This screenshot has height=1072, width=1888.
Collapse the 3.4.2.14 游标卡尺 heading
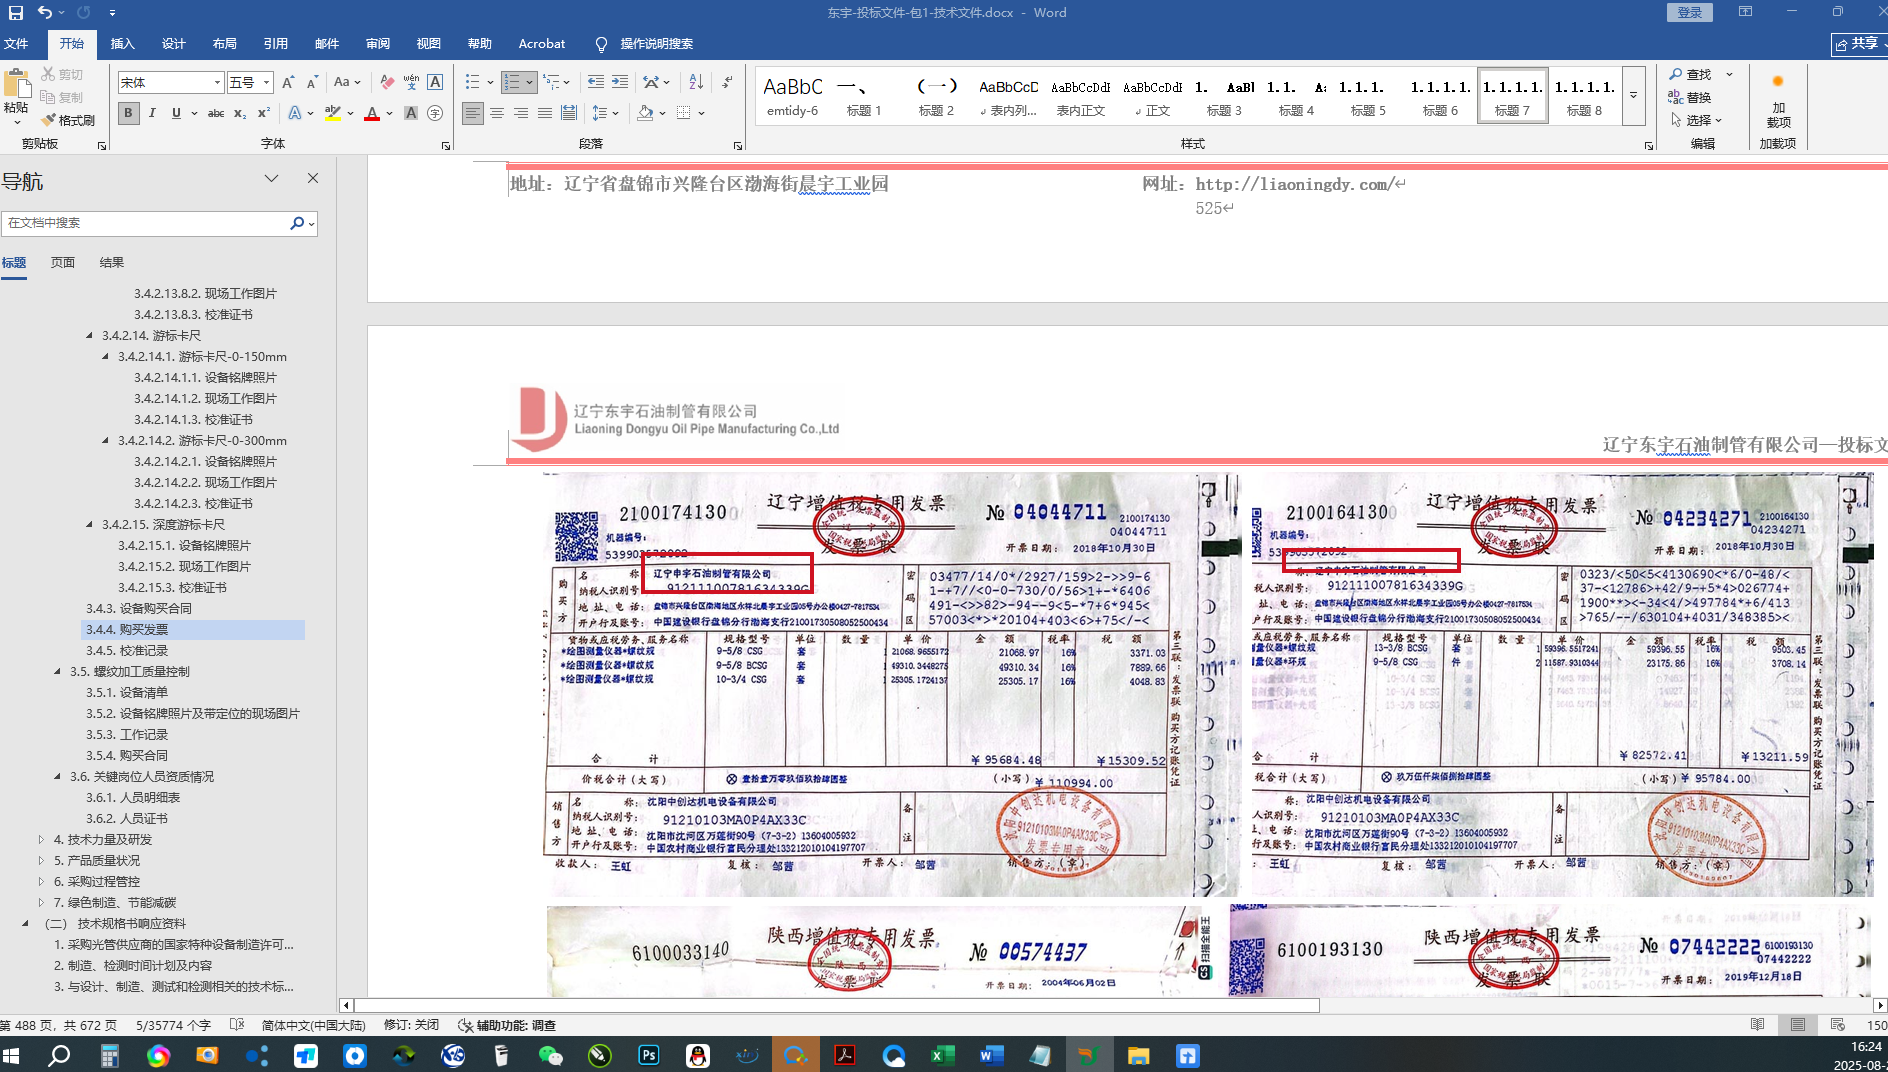tap(90, 336)
